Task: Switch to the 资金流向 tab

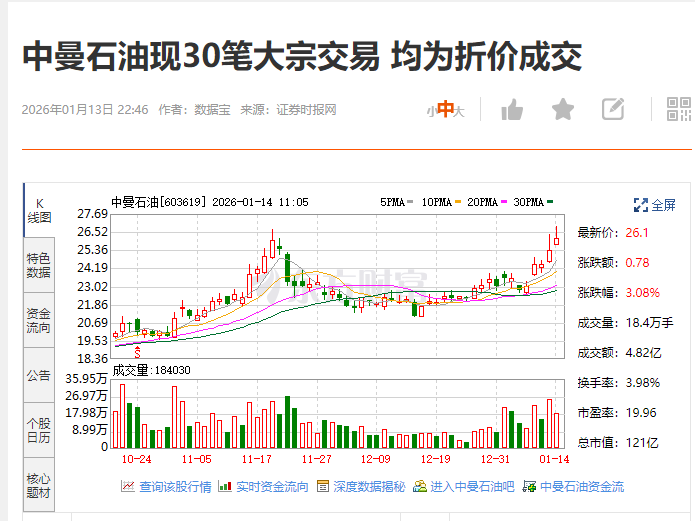Action: click(x=39, y=321)
